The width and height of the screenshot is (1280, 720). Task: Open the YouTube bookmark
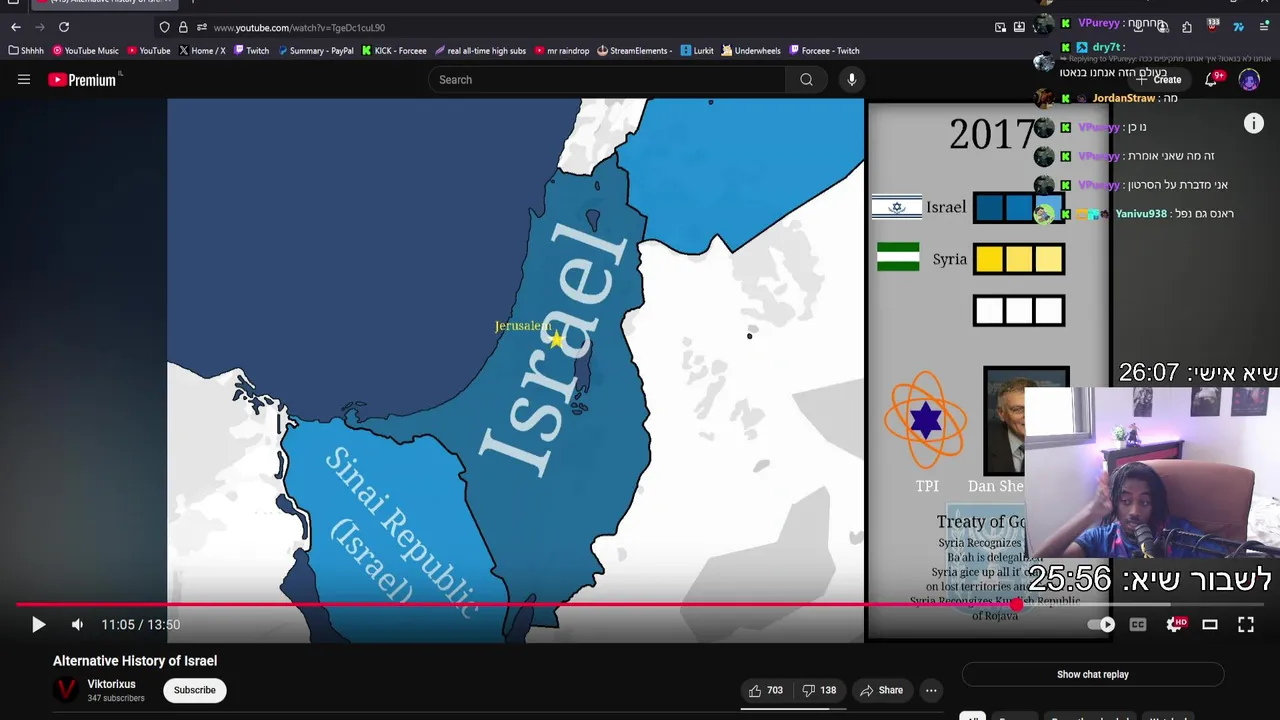pos(149,50)
